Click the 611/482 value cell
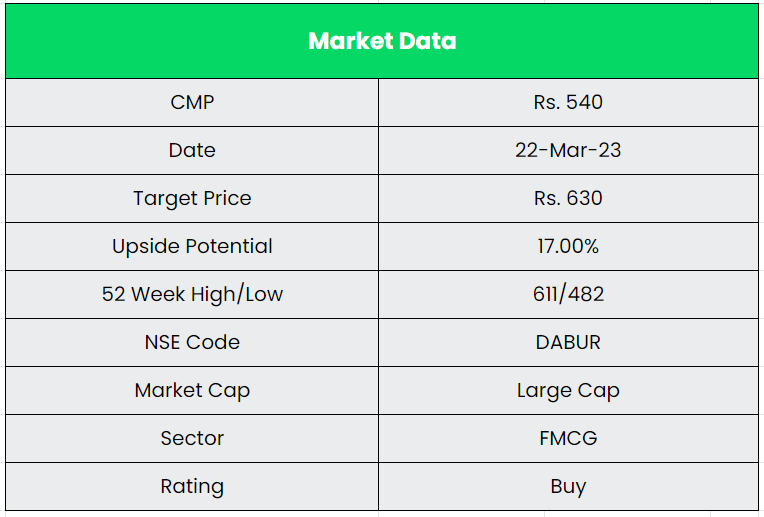The image size is (764, 517). tap(568, 294)
